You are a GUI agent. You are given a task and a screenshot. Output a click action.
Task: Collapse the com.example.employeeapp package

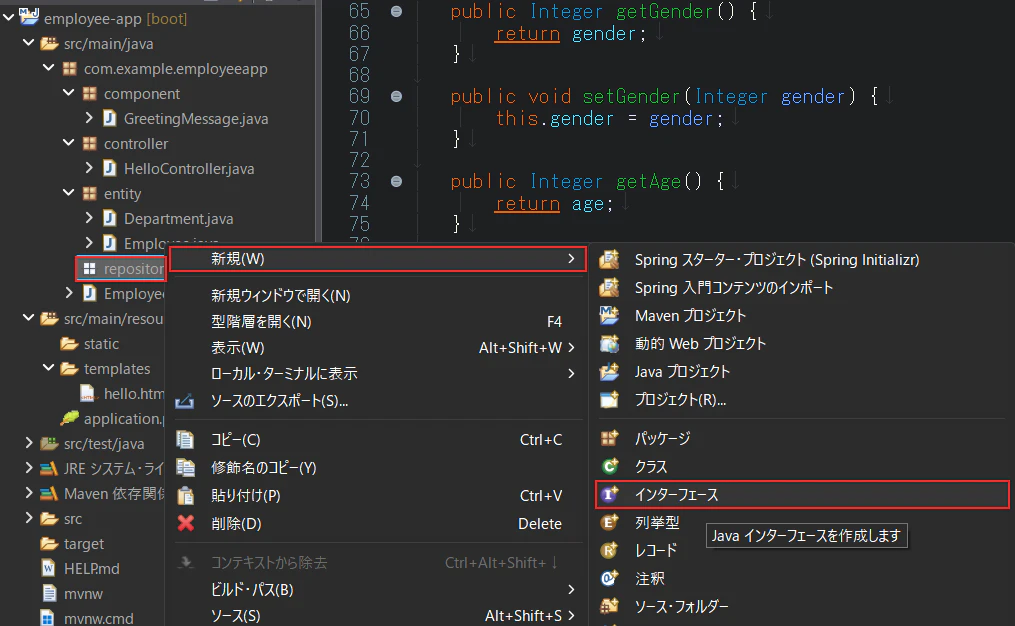click(x=49, y=68)
